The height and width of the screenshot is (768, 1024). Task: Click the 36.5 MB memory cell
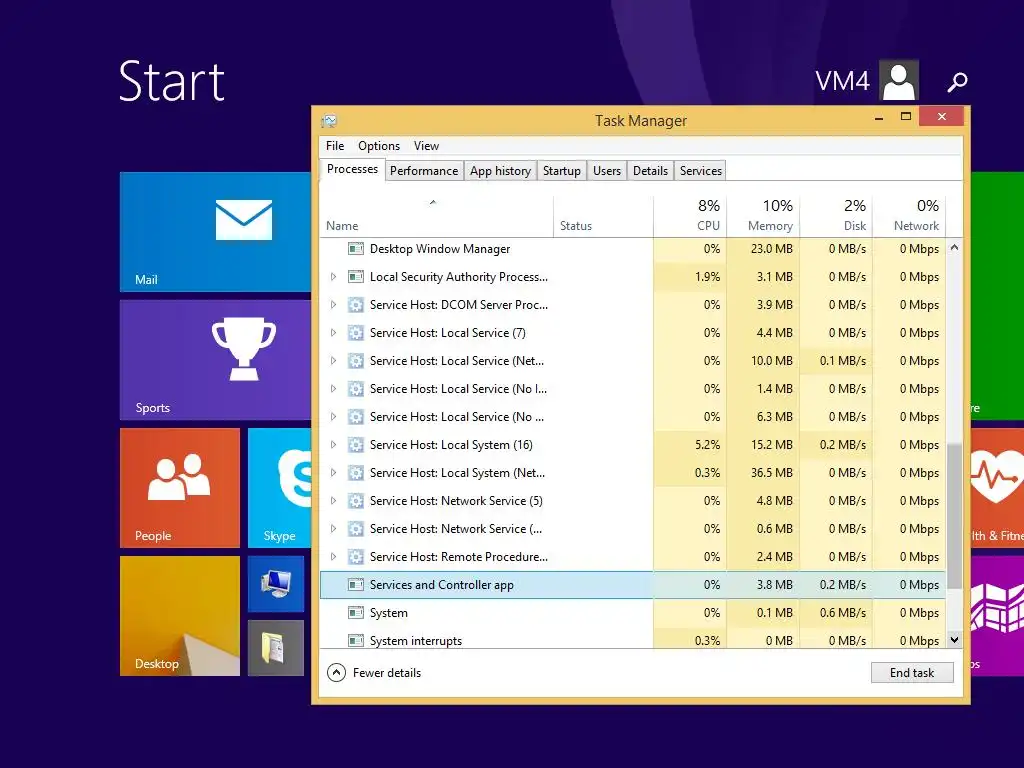(763, 473)
